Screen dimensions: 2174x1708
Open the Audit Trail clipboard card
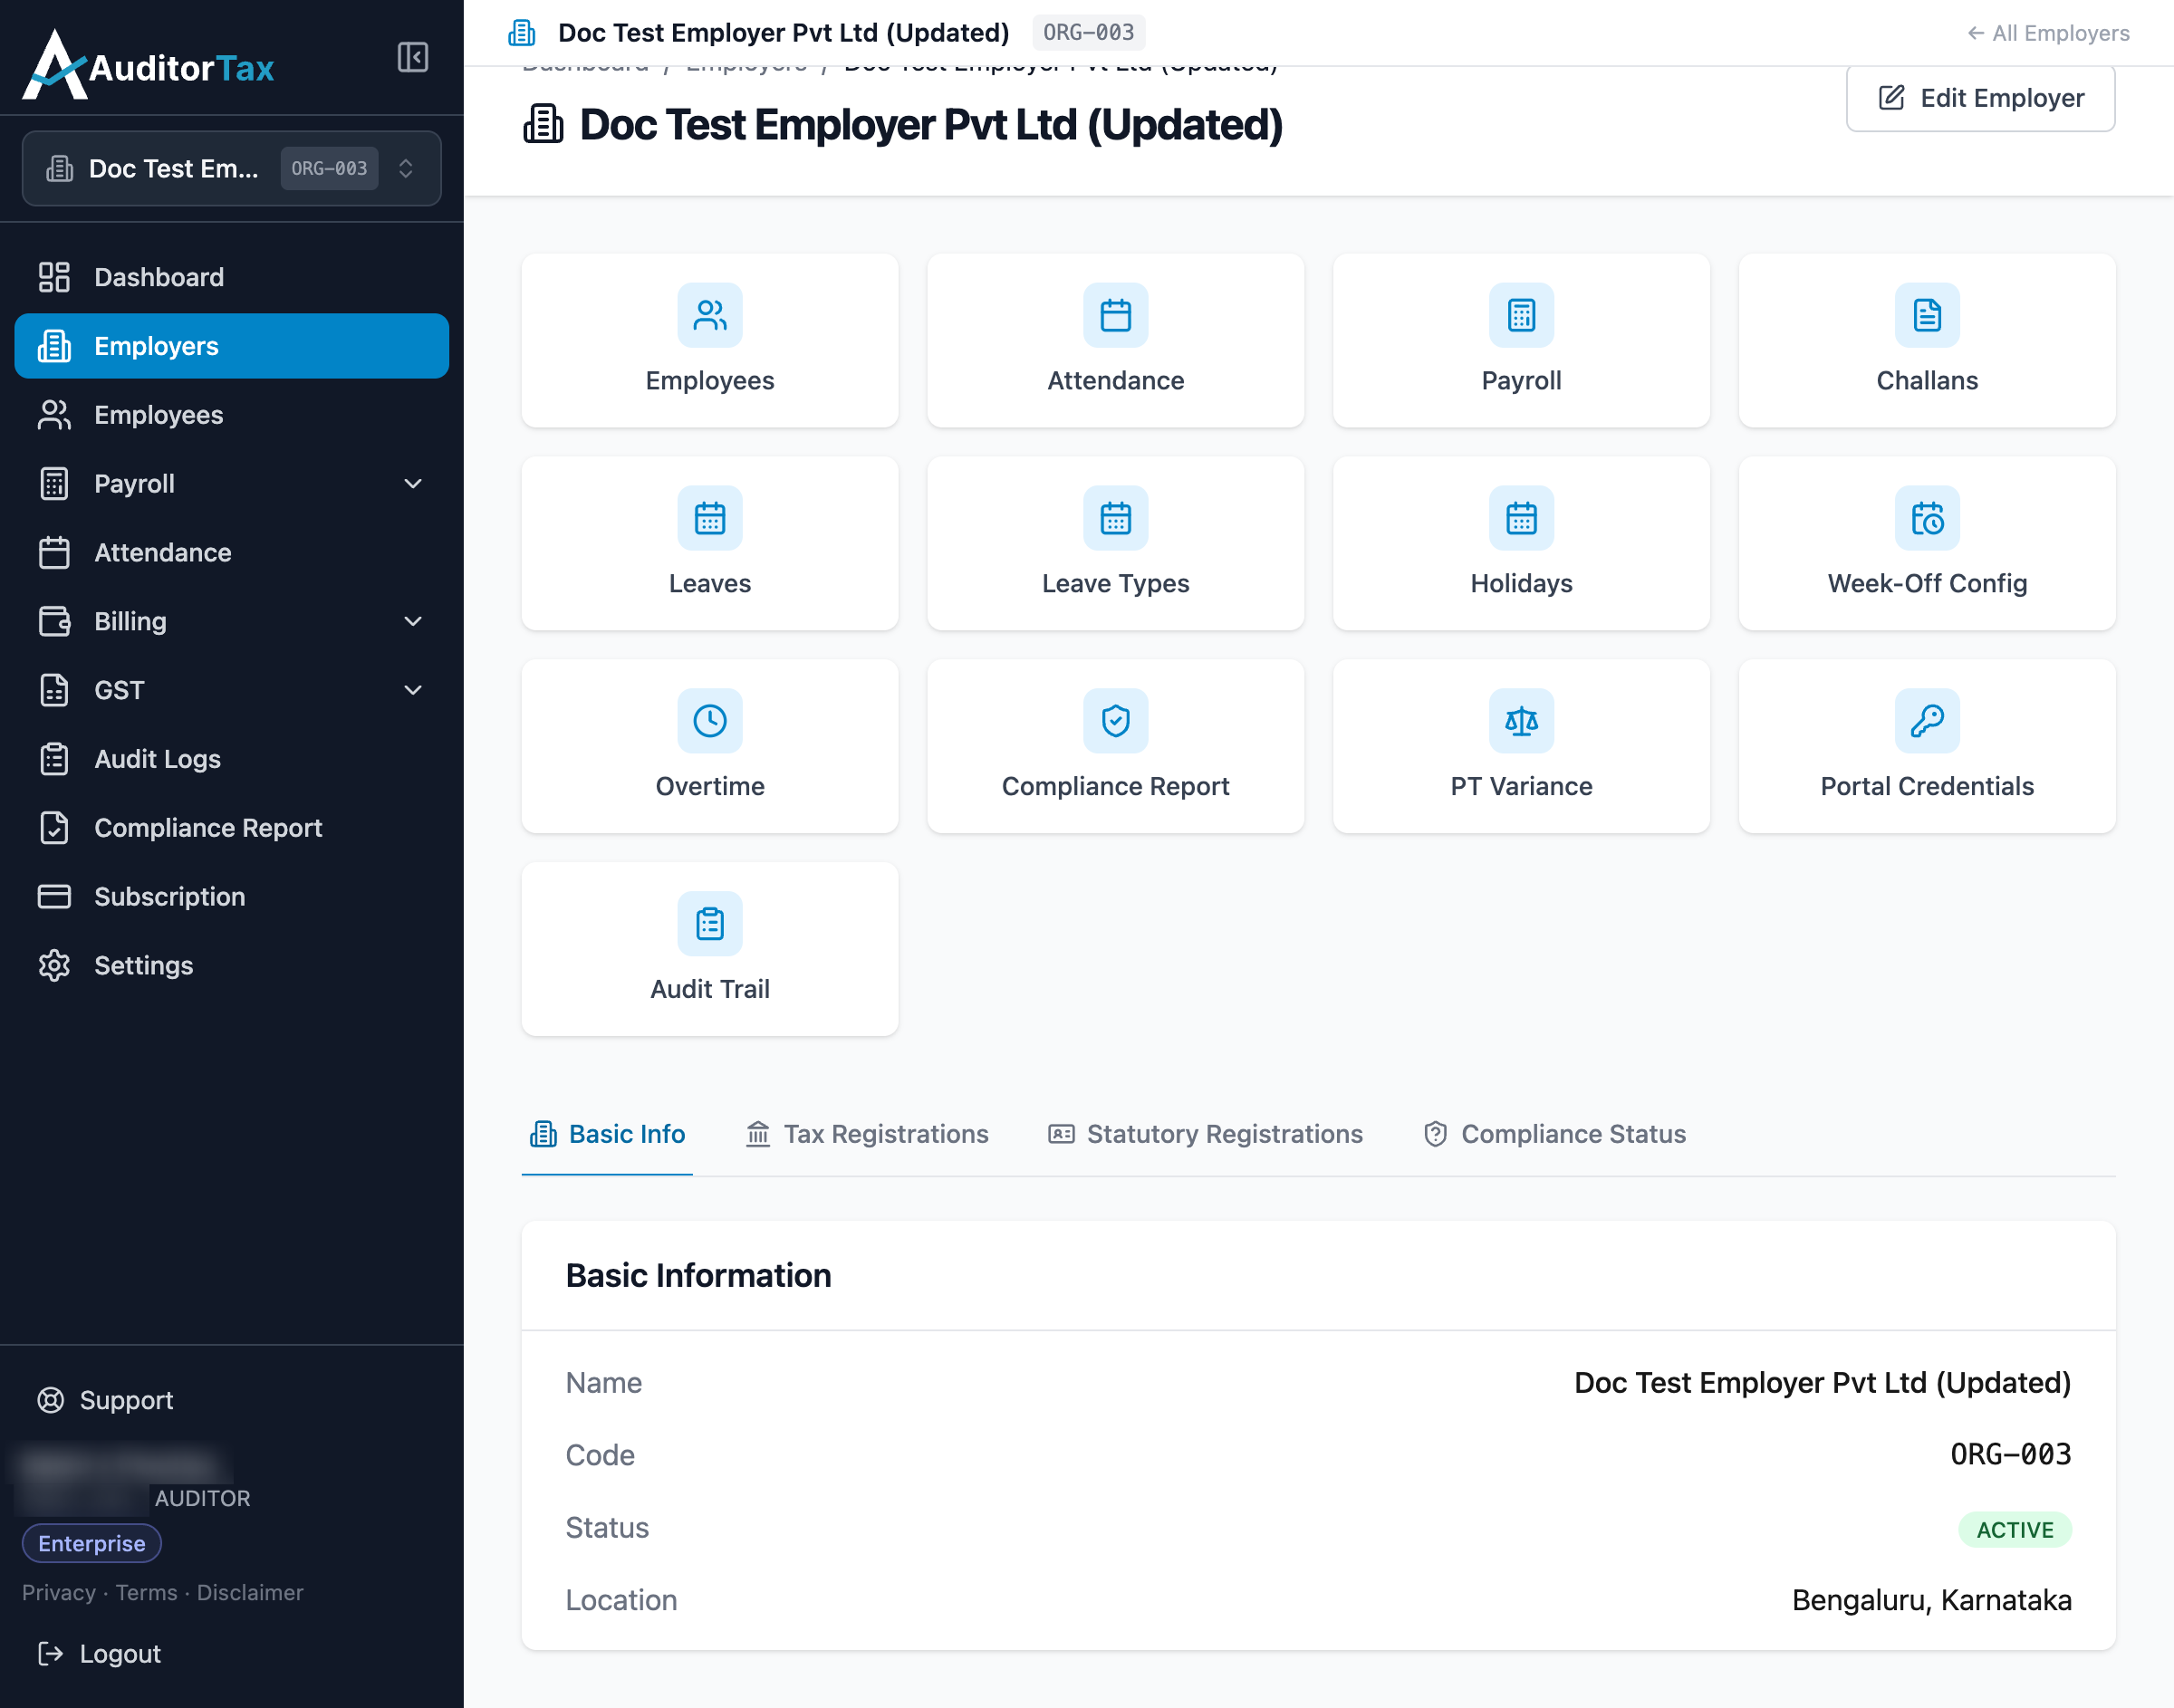(x=709, y=949)
